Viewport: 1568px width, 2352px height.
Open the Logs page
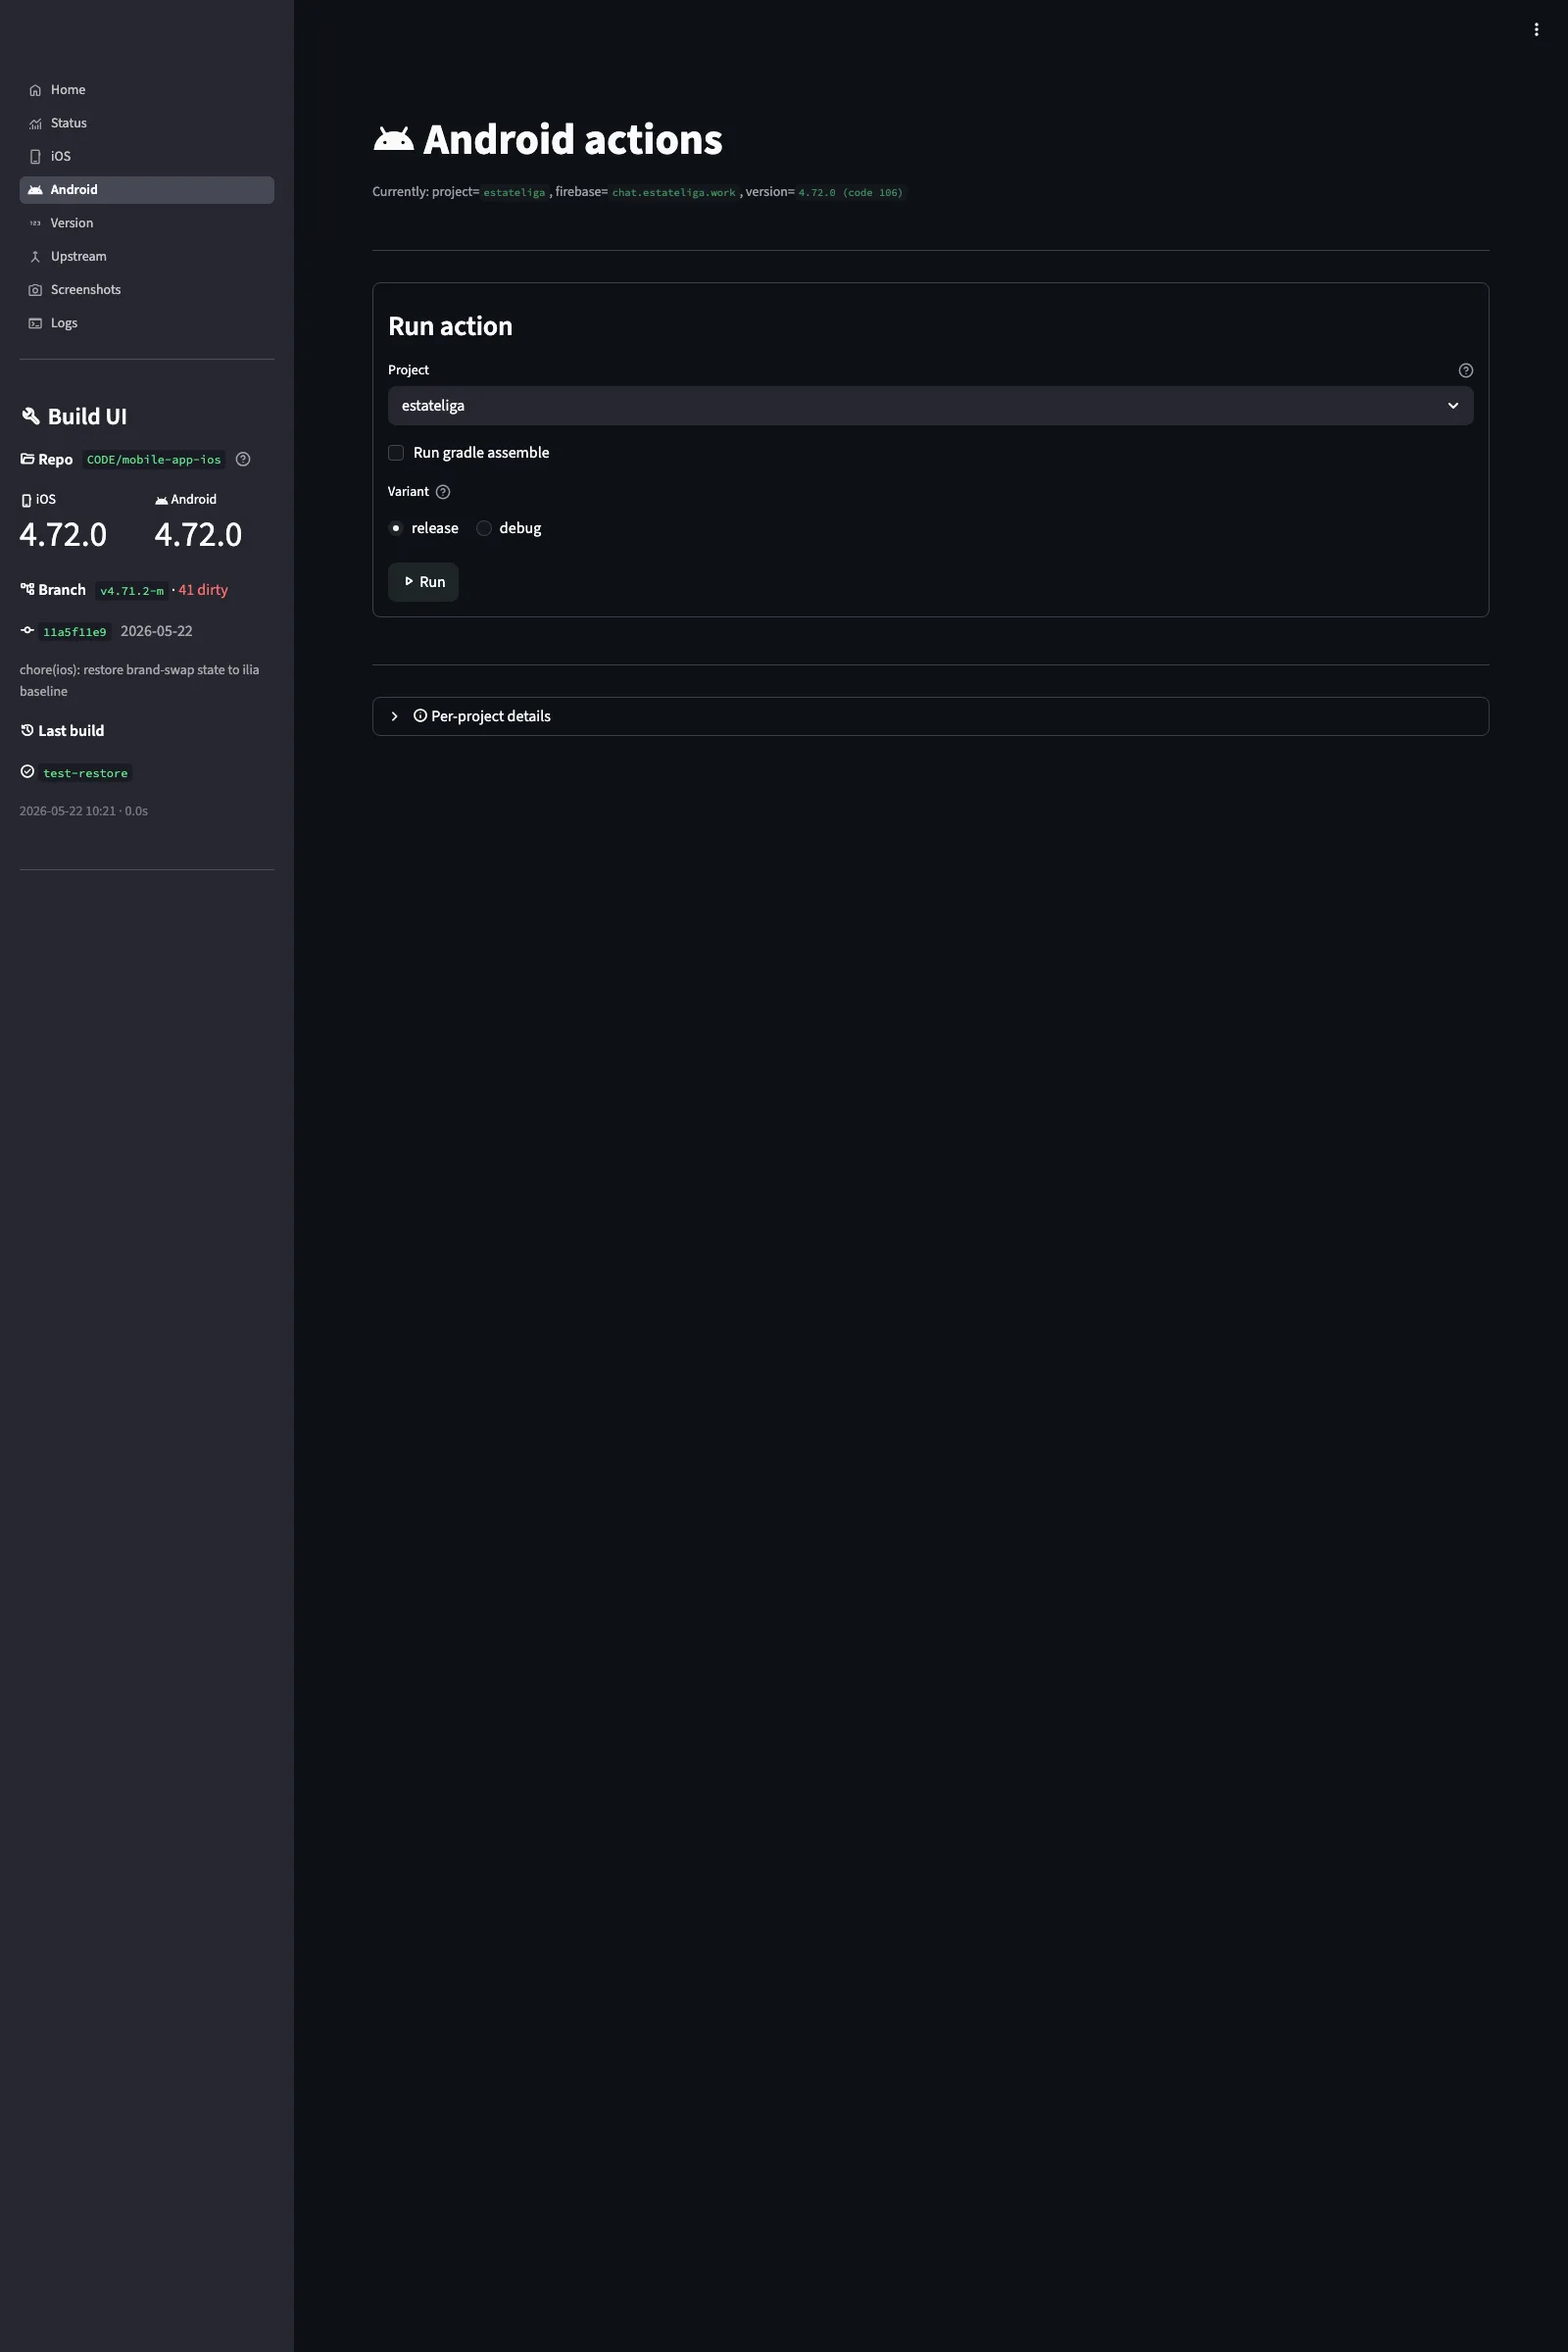pyautogui.click(x=146, y=323)
